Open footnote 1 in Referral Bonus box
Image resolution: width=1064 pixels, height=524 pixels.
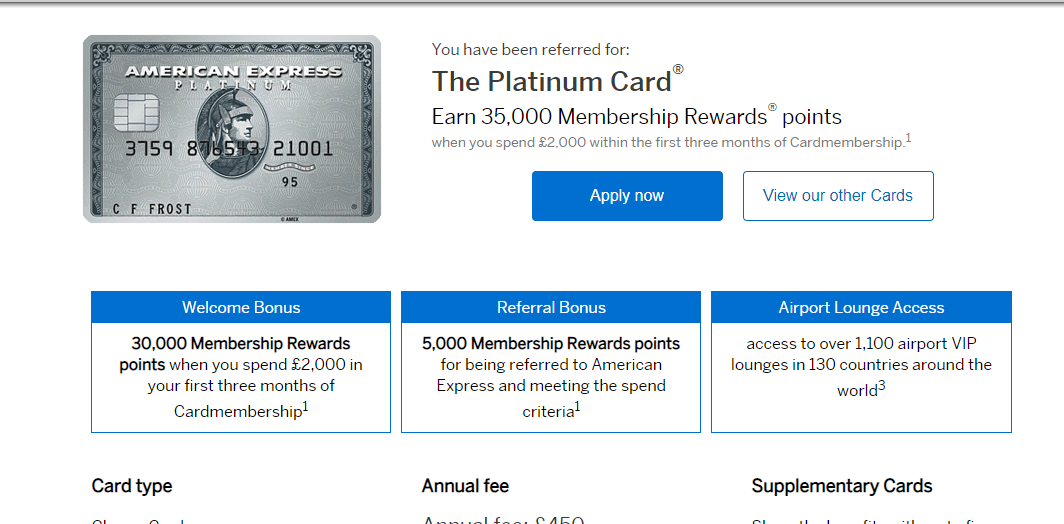577,406
